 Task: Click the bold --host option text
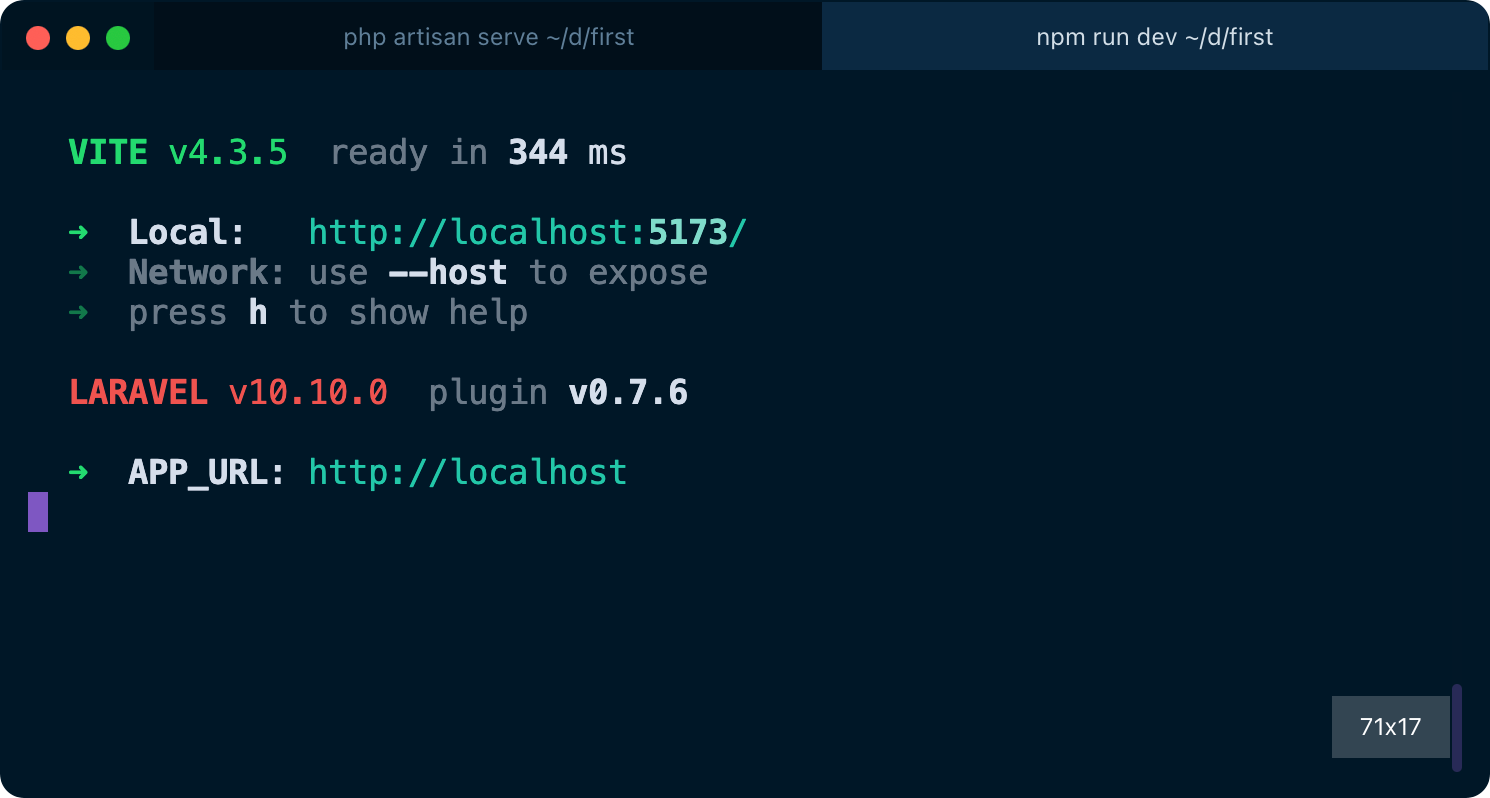tap(447, 273)
